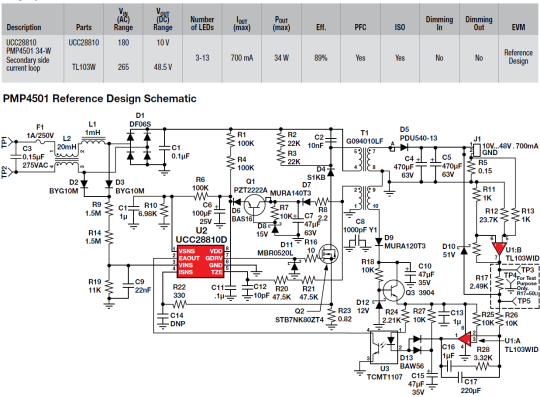The width and height of the screenshot is (540, 397).
Task: Click the 'C17 220µF' capacitor label
Action: click(471, 386)
